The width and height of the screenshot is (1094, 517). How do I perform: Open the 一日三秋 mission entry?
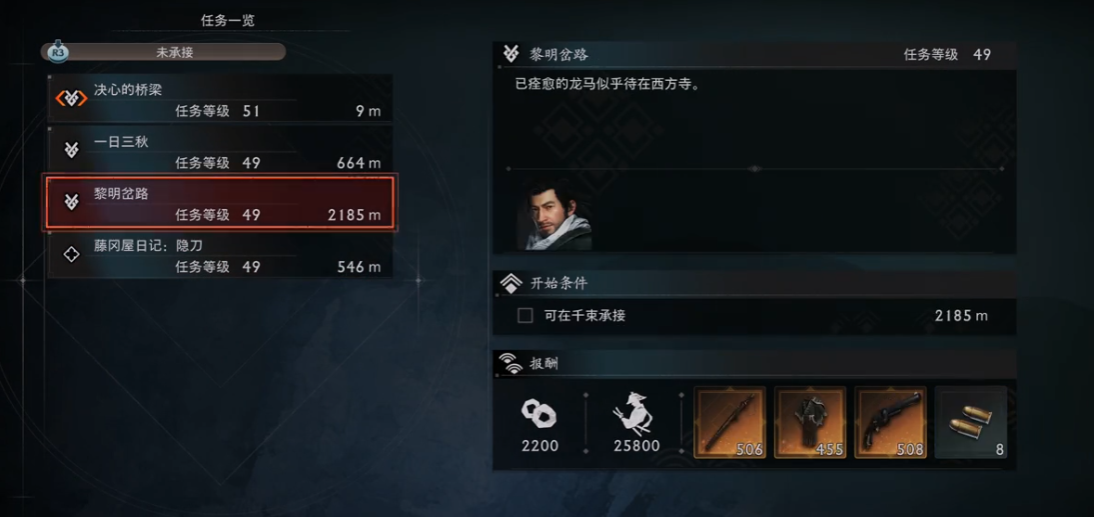click(x=220, y=151)
